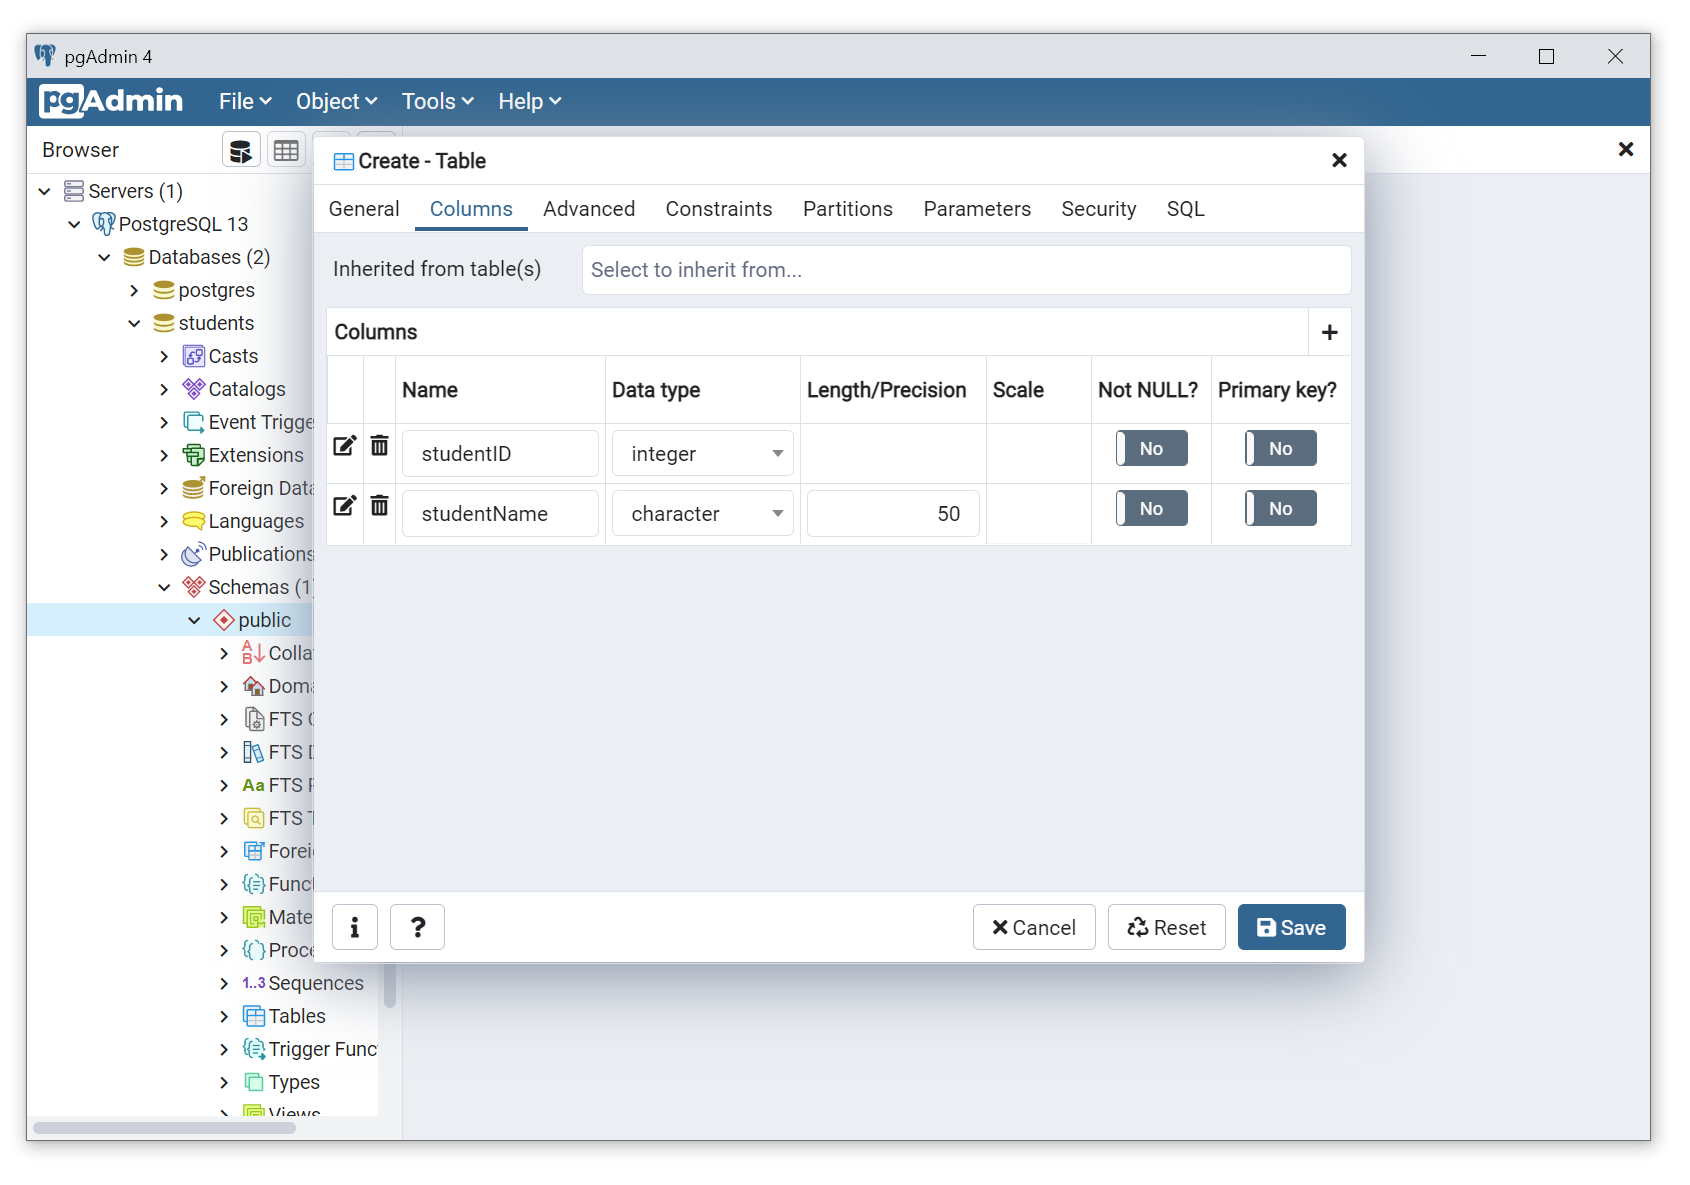Open the integer data type dropdown
Screen dimensions: 1690x1185
click(x=703, y=454)
